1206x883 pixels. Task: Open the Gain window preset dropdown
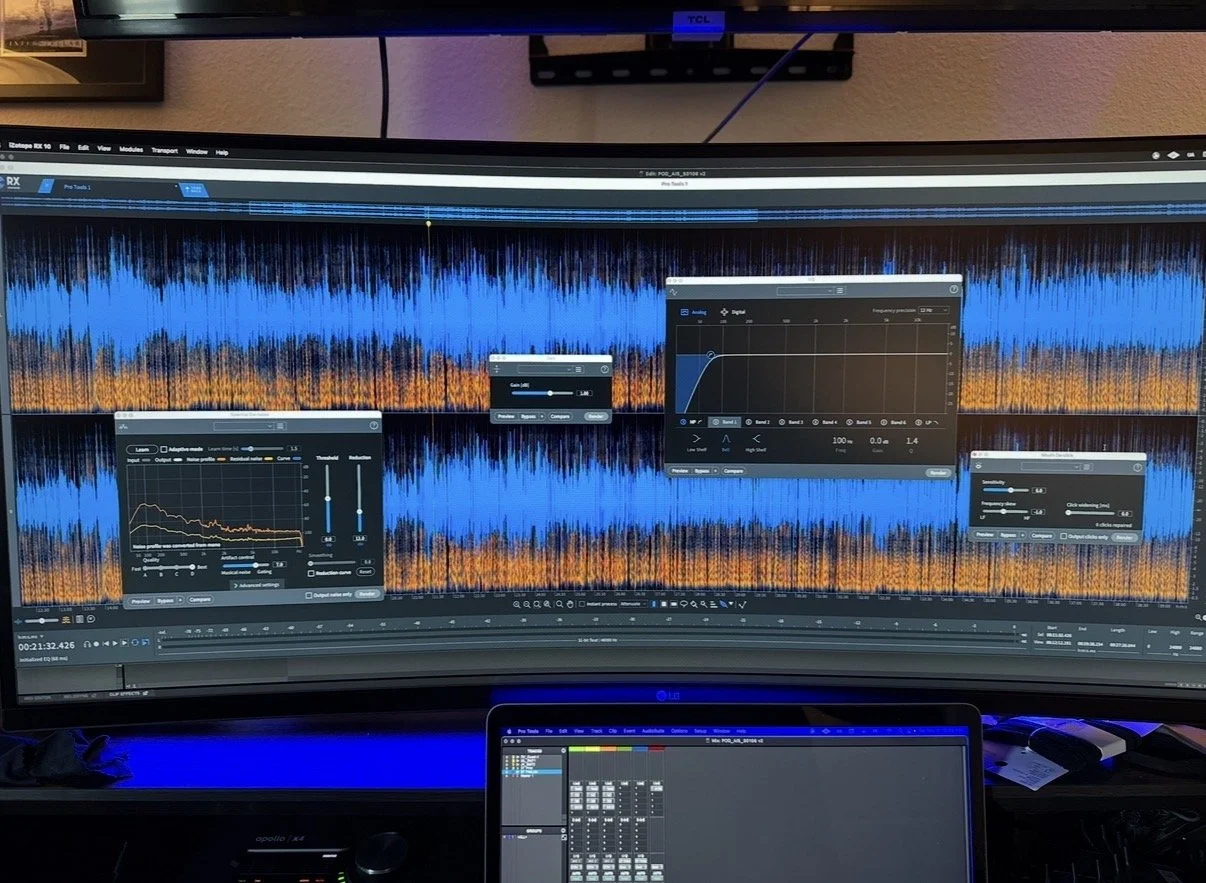546,369
